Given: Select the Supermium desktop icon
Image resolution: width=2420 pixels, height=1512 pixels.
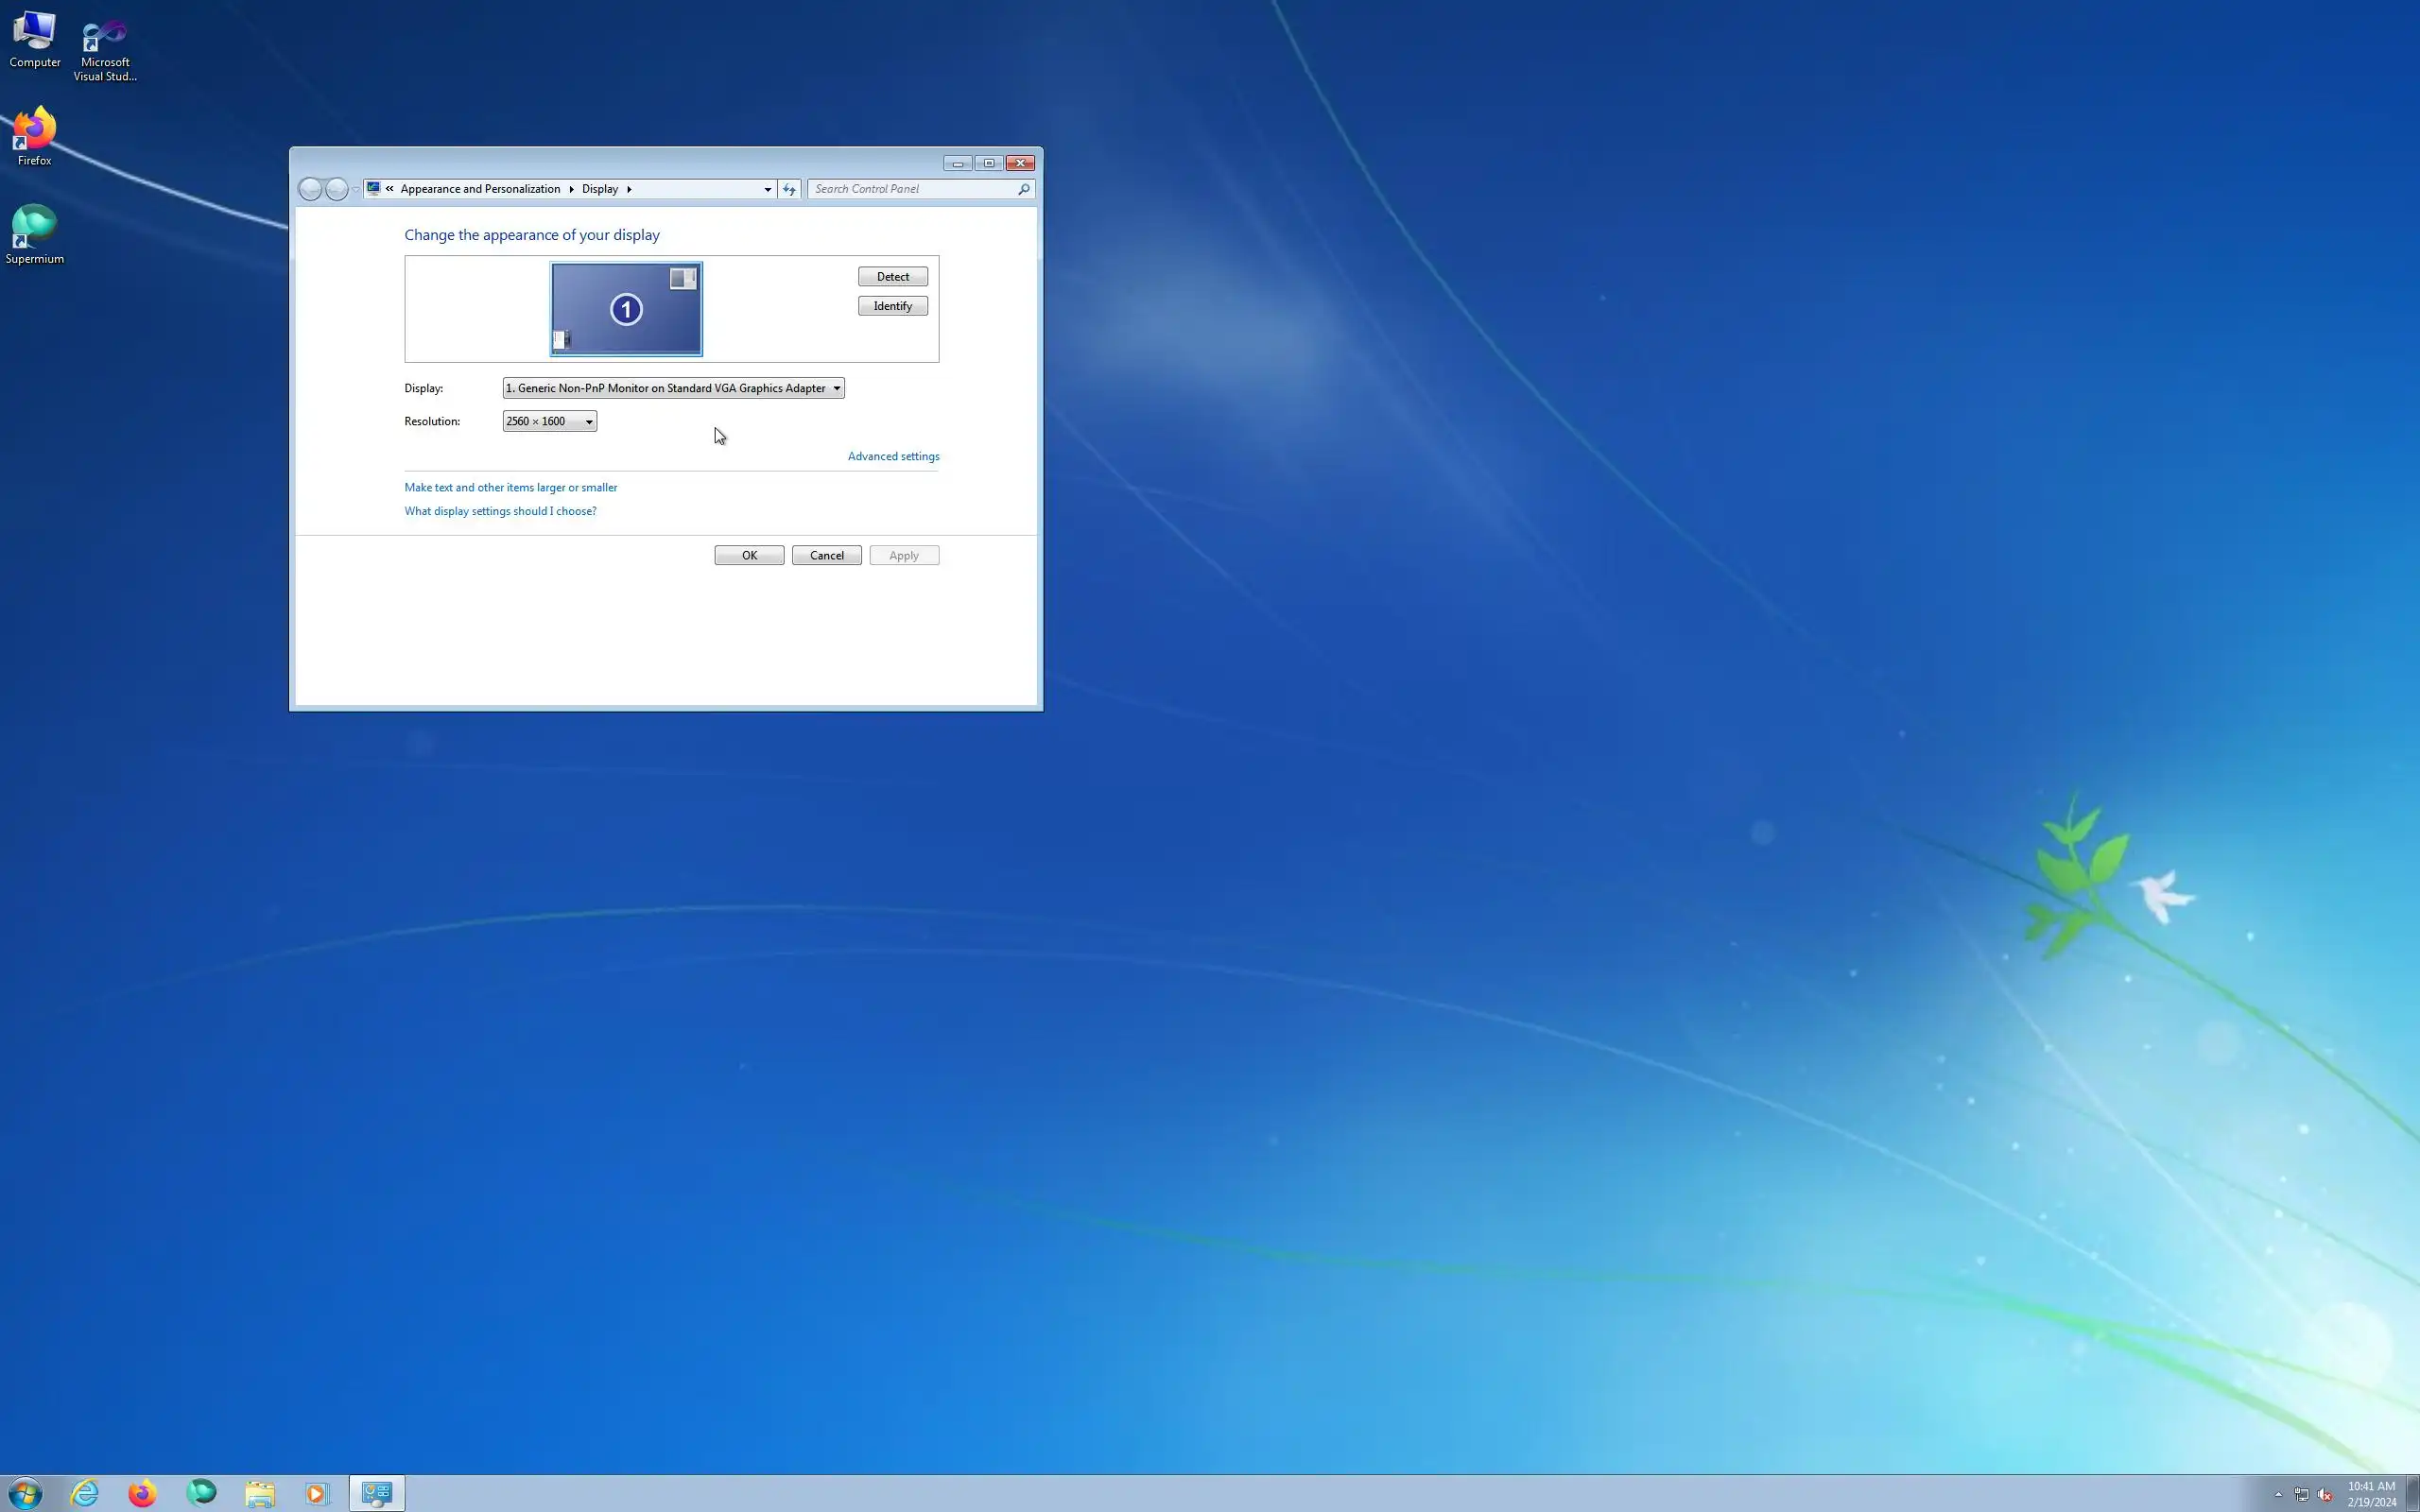Looking at the screenshot, I should [34, 233].
